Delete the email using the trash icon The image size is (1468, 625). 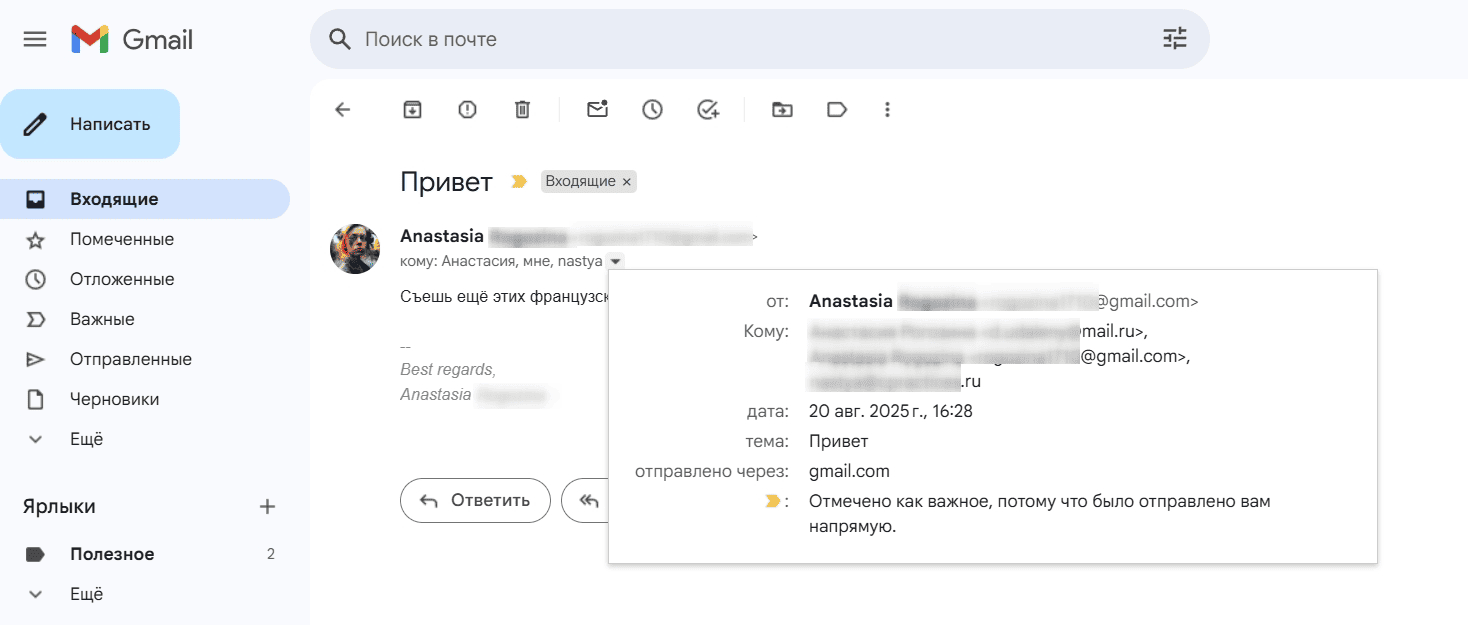tap(522, 110)
